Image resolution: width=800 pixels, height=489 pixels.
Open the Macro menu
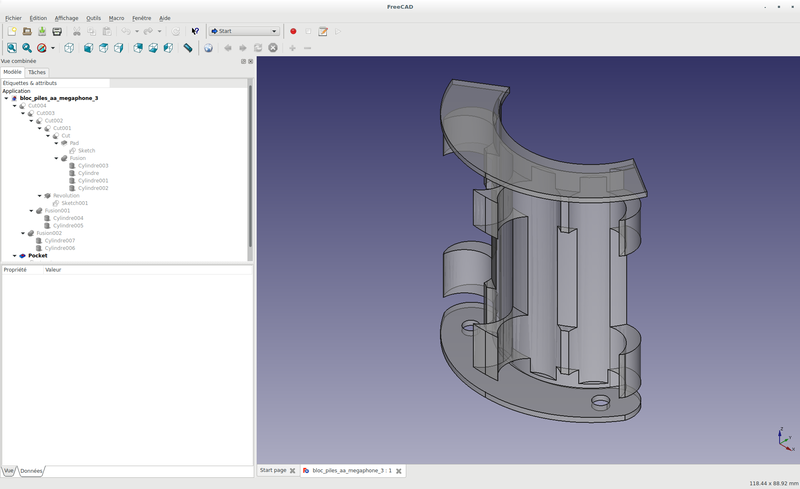(x=116, y=18)
